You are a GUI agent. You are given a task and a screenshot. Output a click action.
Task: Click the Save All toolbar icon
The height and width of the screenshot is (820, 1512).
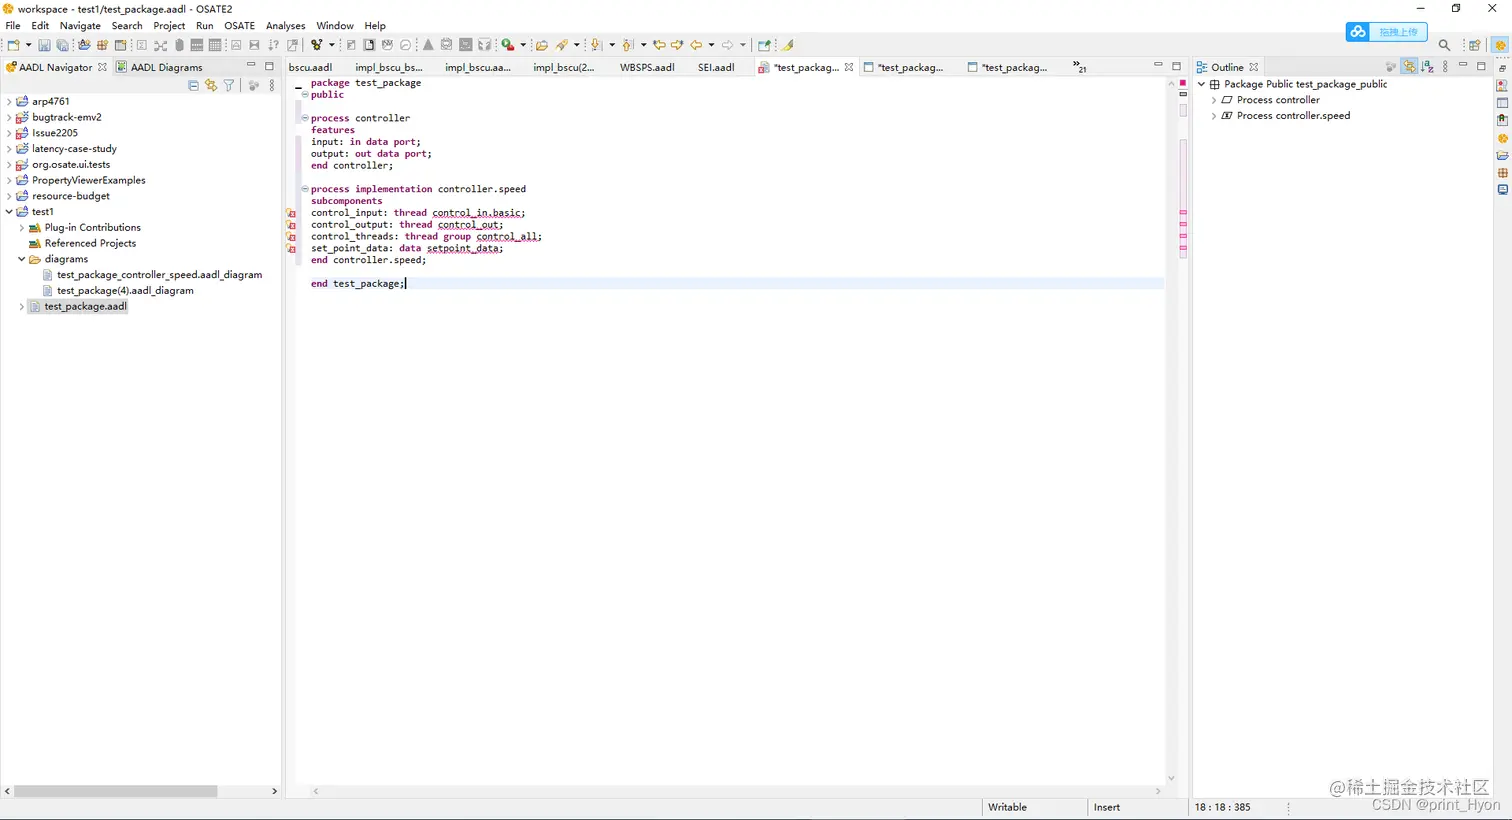coord(62,45)
